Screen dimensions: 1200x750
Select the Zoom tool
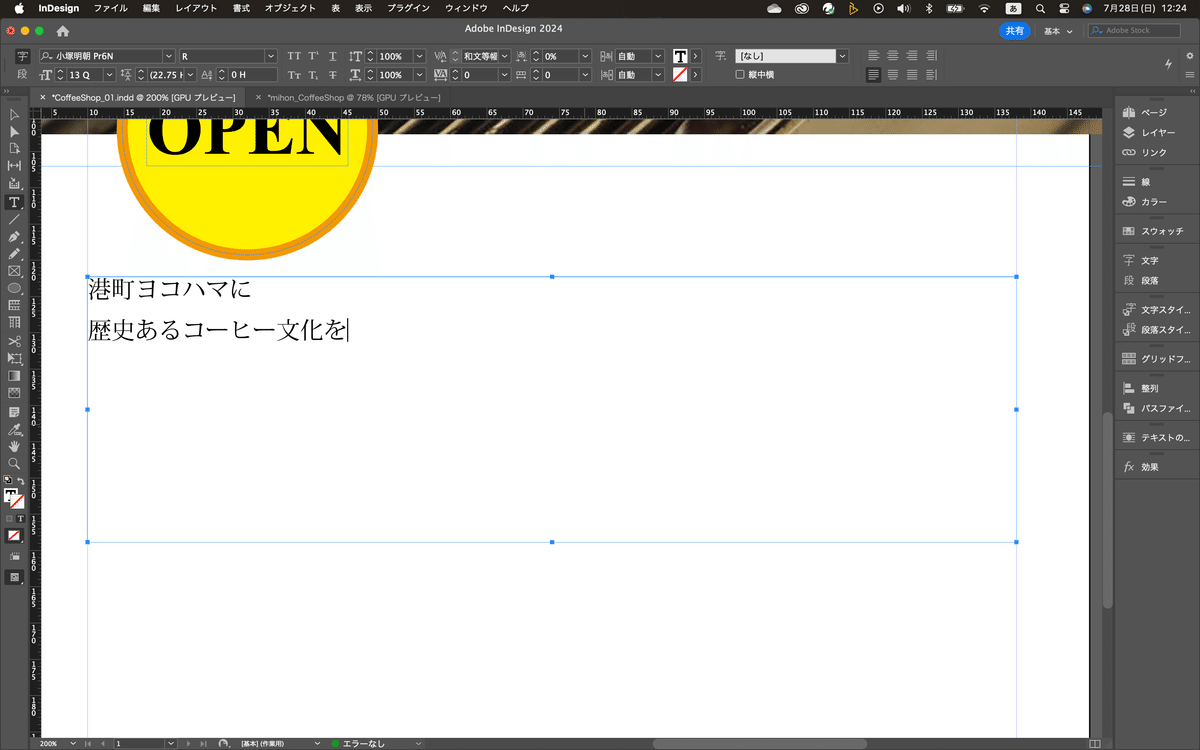[x=14, y=464]
